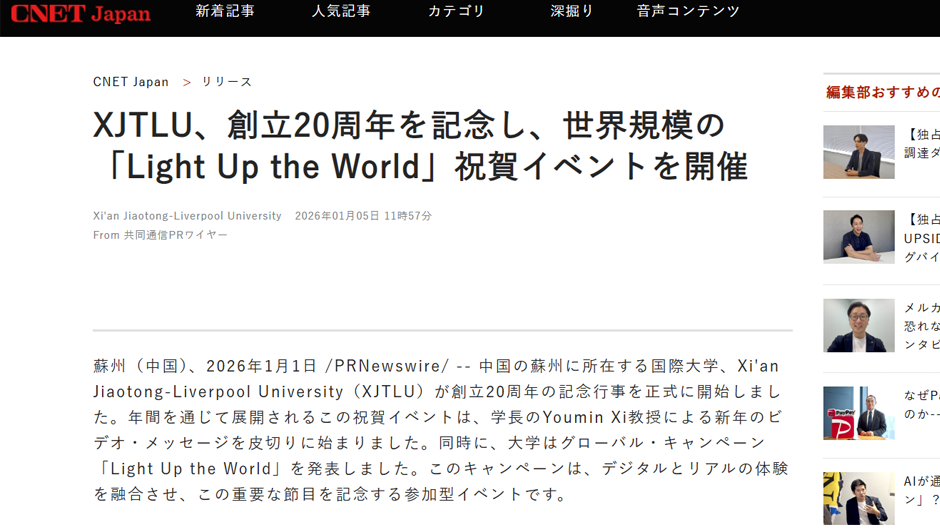Open thumbnail of smiling man with glasses
This screenshot has width=940, height=529.
(858, 325)
